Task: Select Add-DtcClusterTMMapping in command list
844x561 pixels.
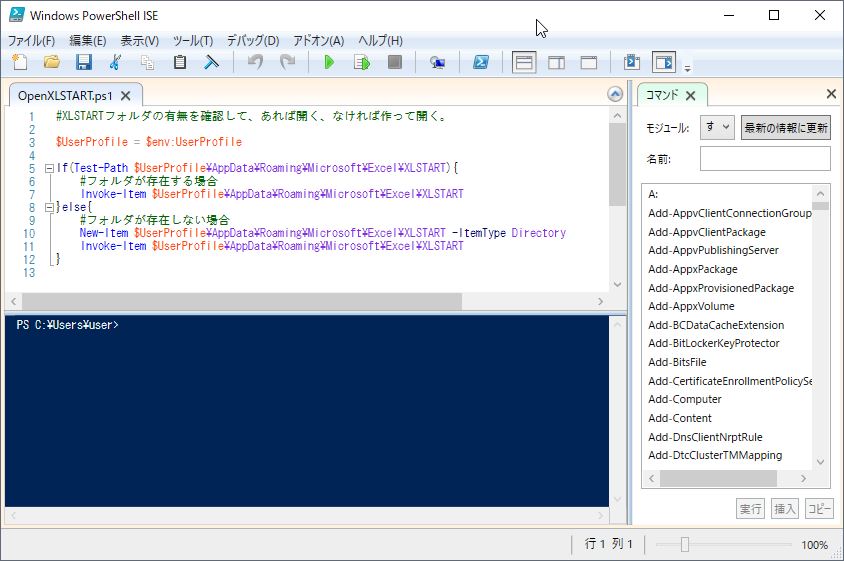Action: [x=715, y=455]
